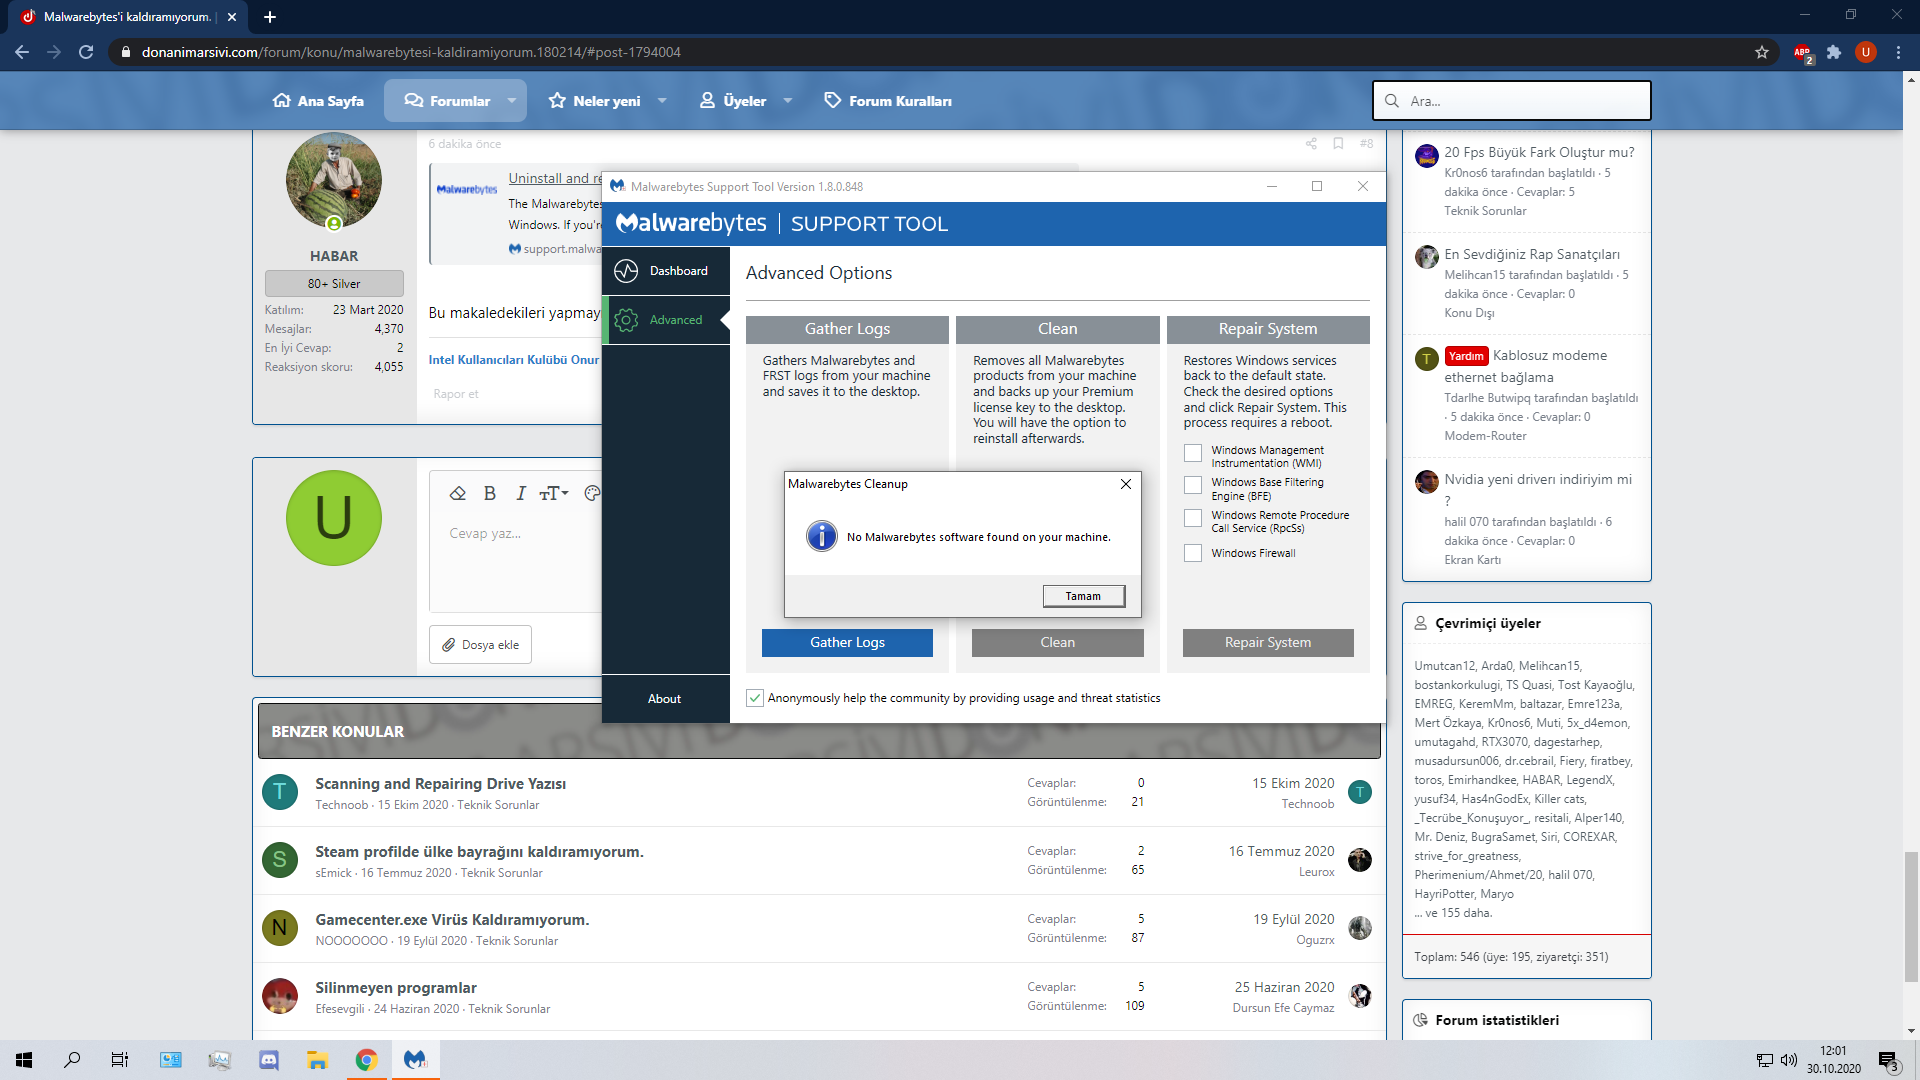The width and height of the screenshot is (1920, 1080).
Task: Open text size dropdown in editor
Action: pyautogui.click(x=554, y=493)
